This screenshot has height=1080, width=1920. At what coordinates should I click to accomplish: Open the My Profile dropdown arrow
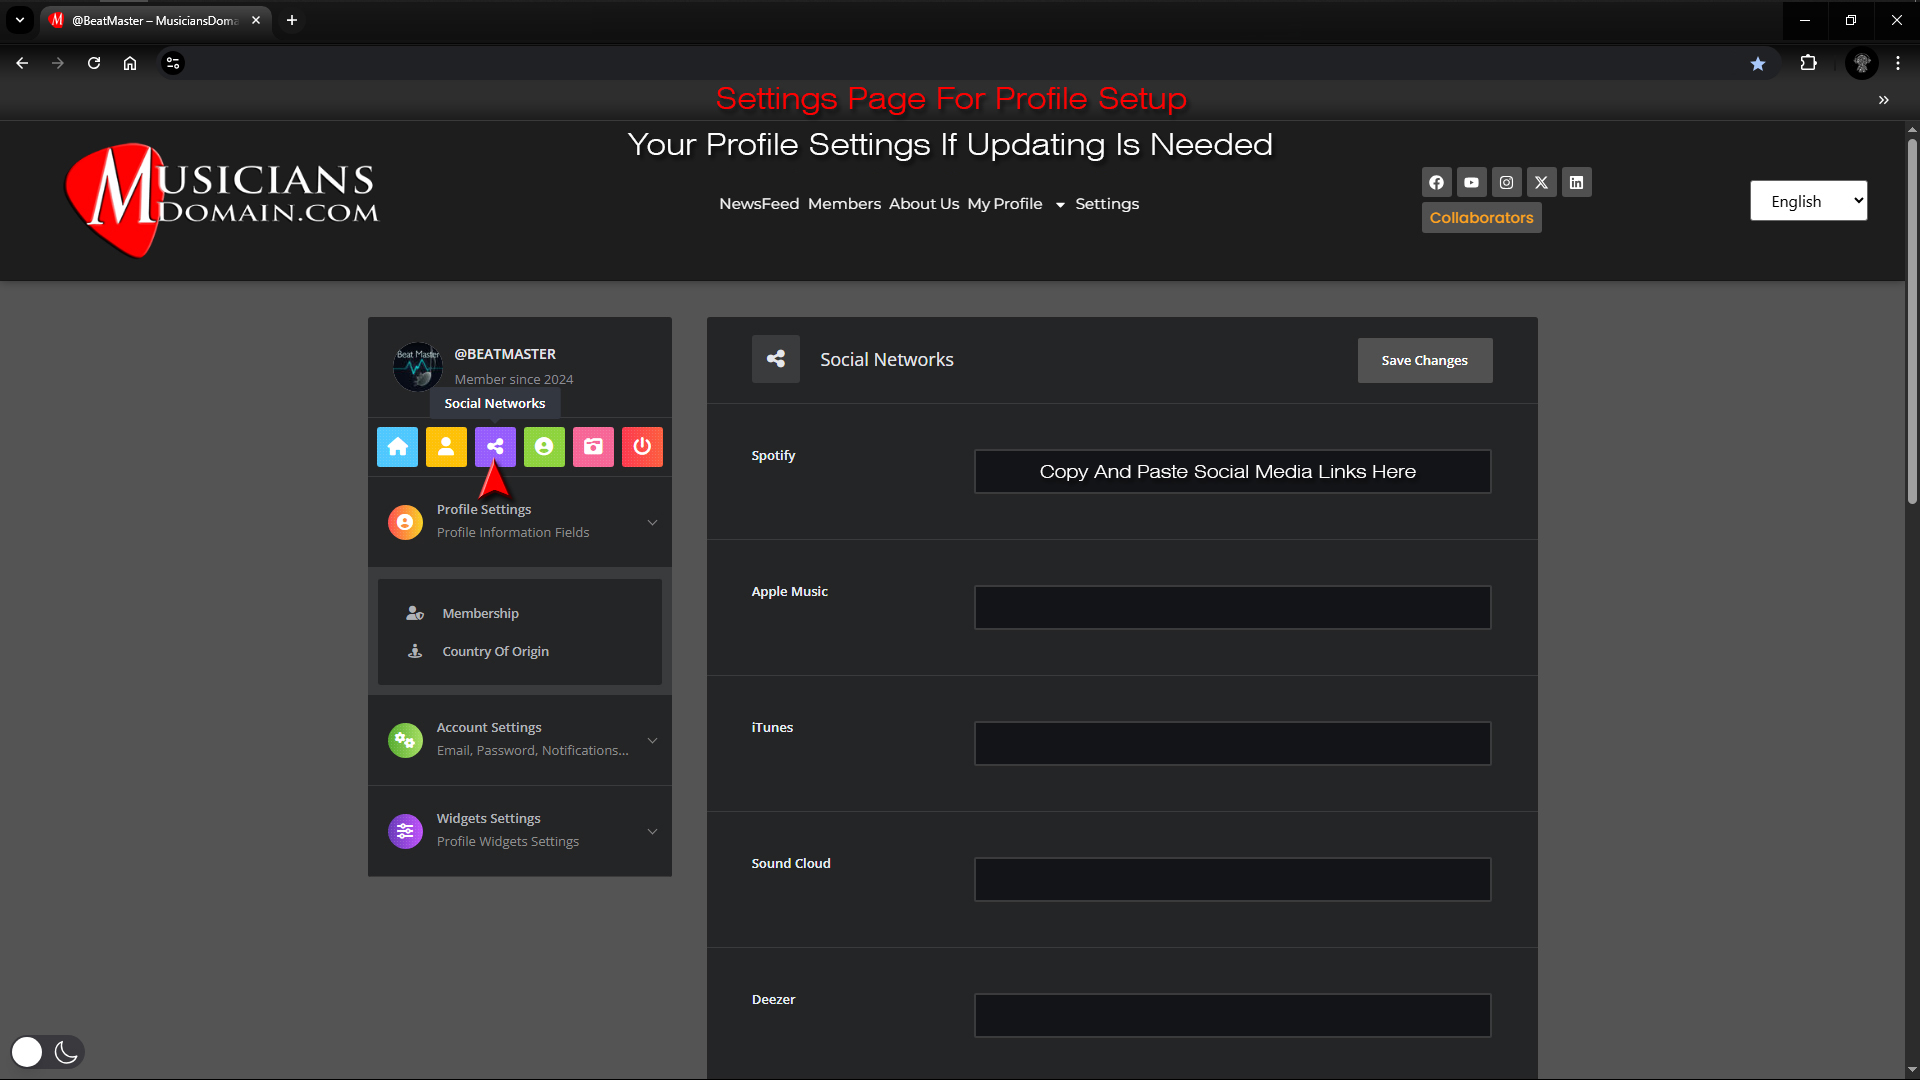click(1060, 205)
